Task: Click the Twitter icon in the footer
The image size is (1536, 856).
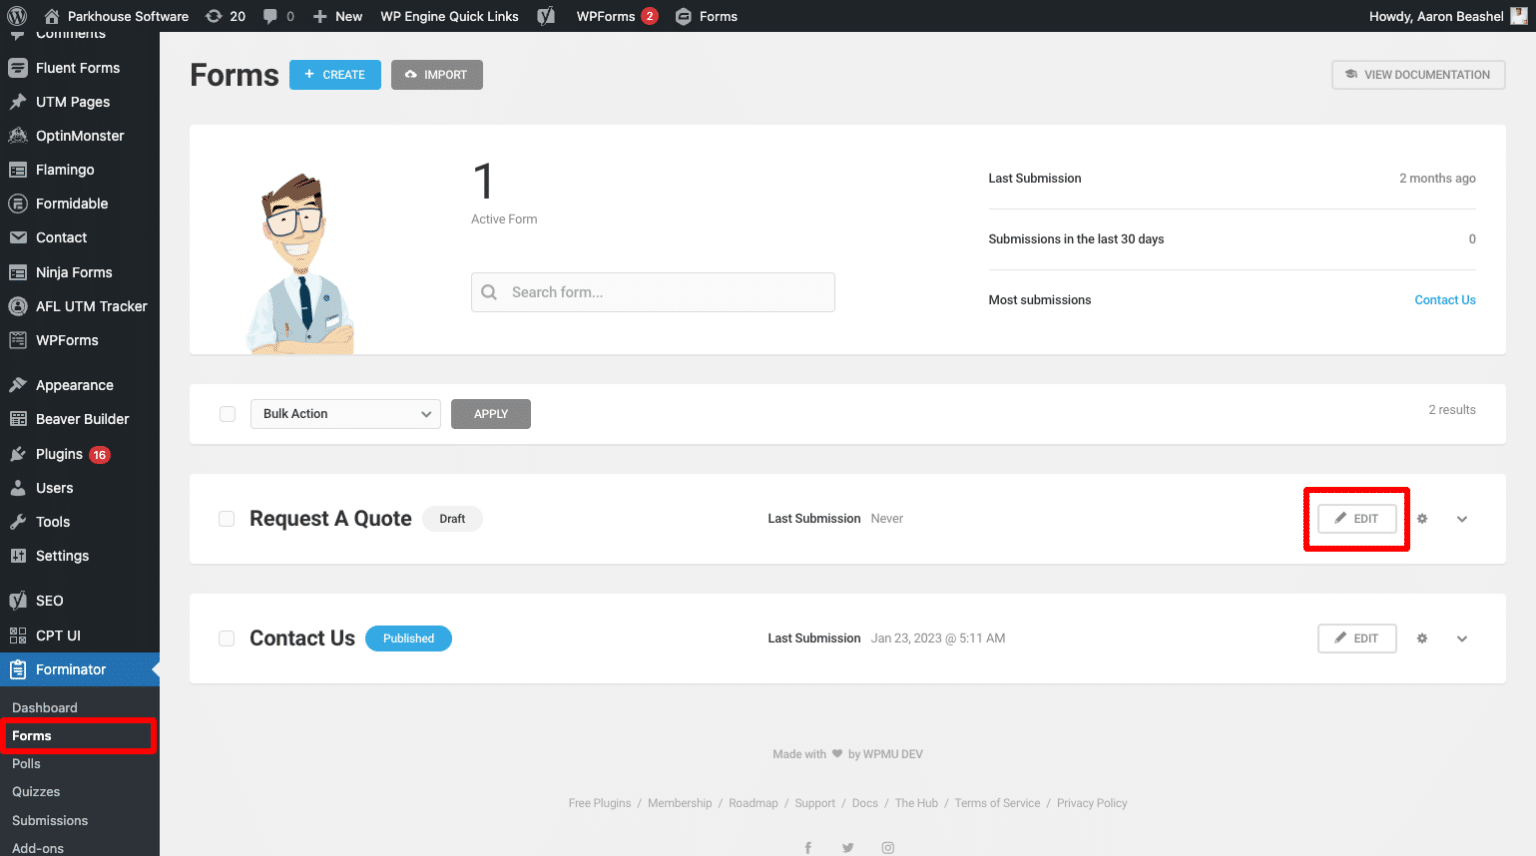Action: (x=847, y=847)
